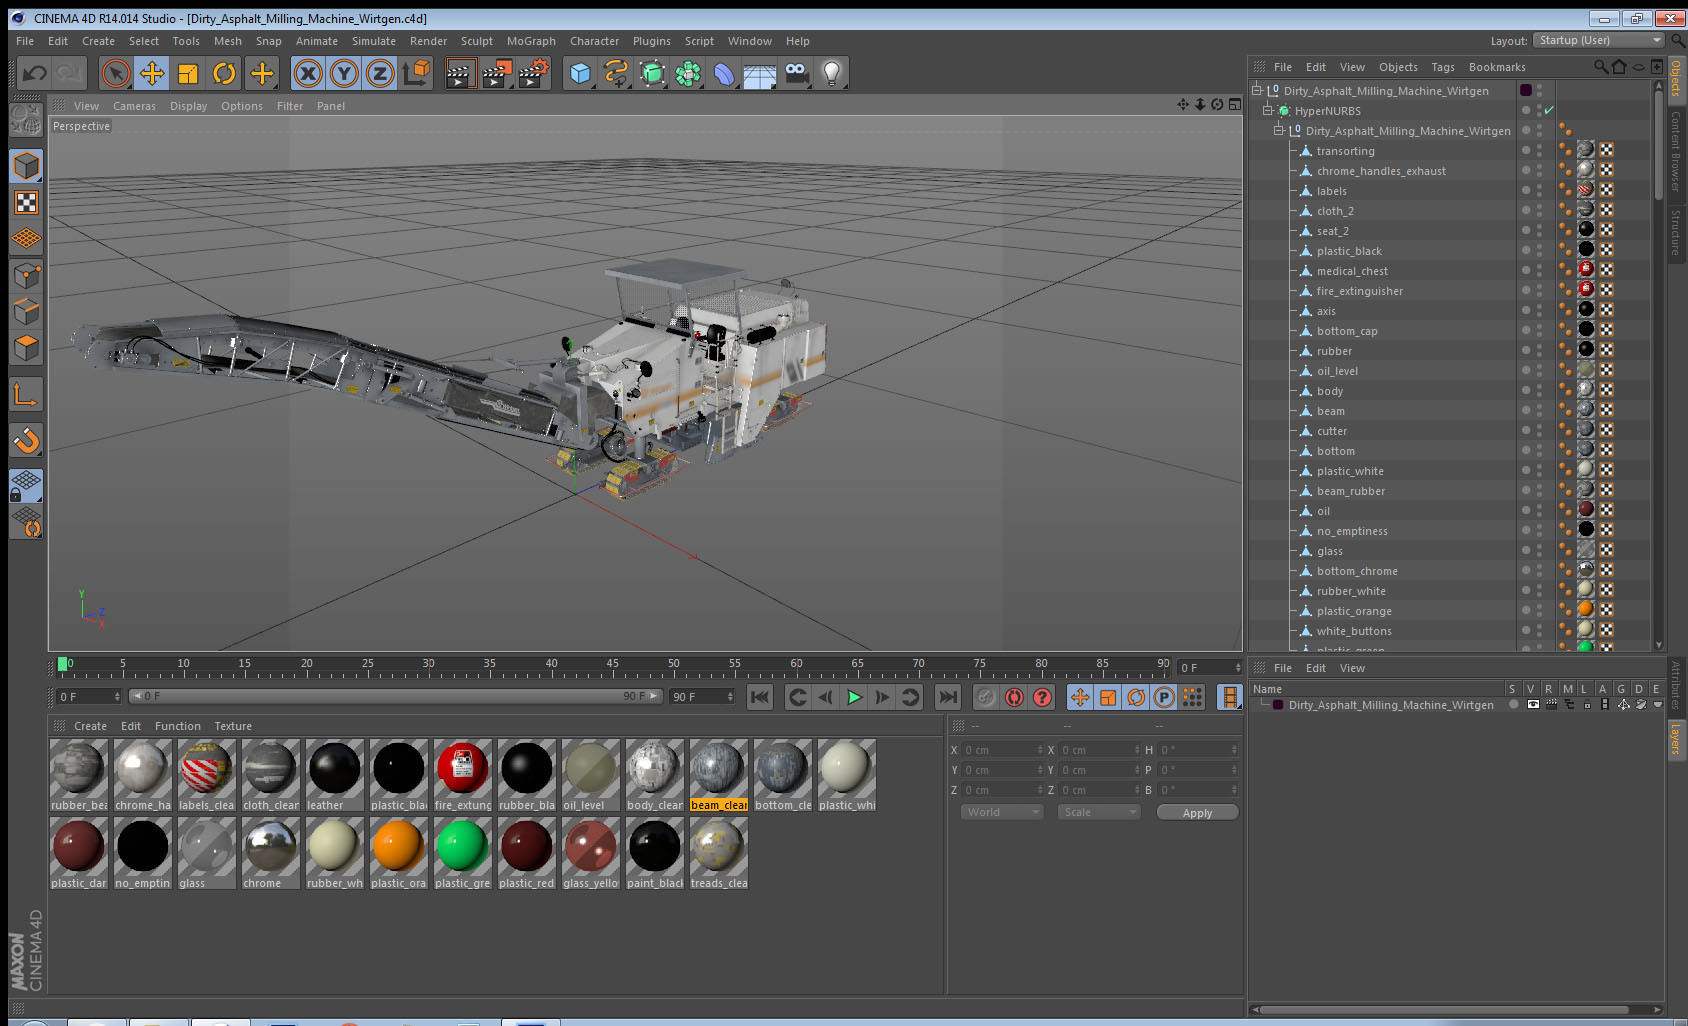Screen dimensions: 1688x1026
Task: Select the Move tool
Action: (x=152, y=73)
